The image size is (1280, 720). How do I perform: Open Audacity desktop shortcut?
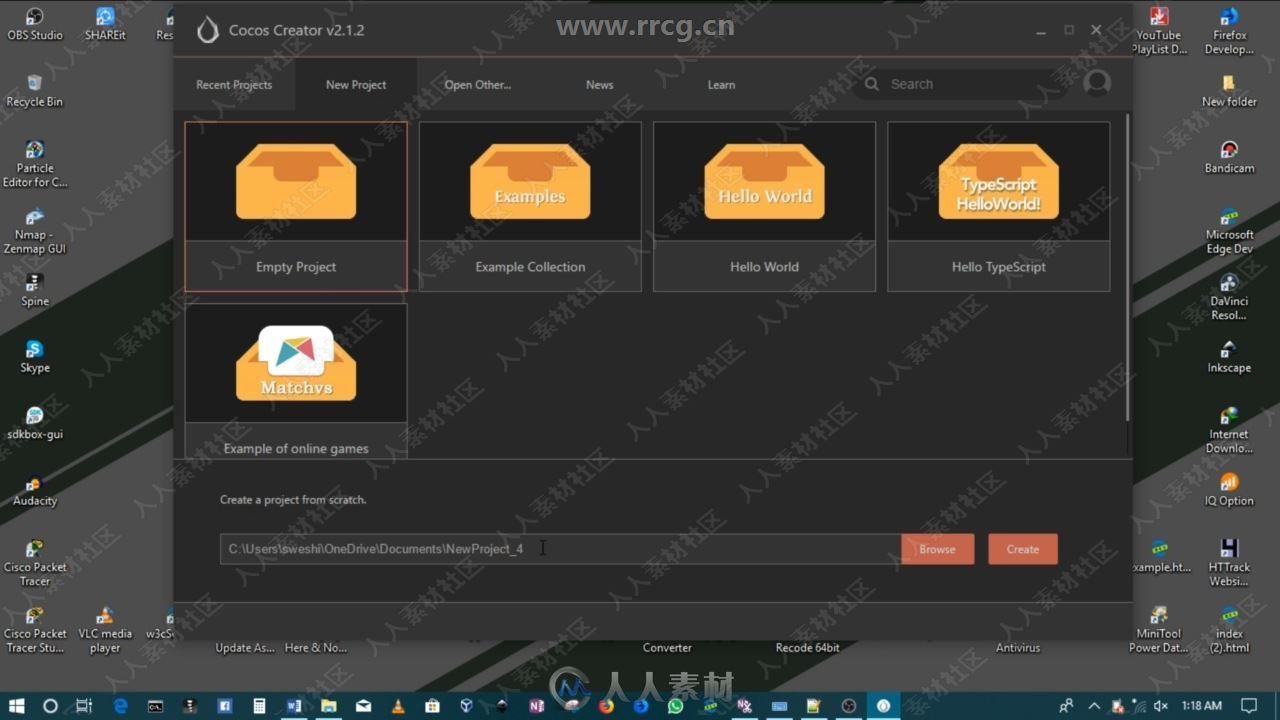(35, 490)
